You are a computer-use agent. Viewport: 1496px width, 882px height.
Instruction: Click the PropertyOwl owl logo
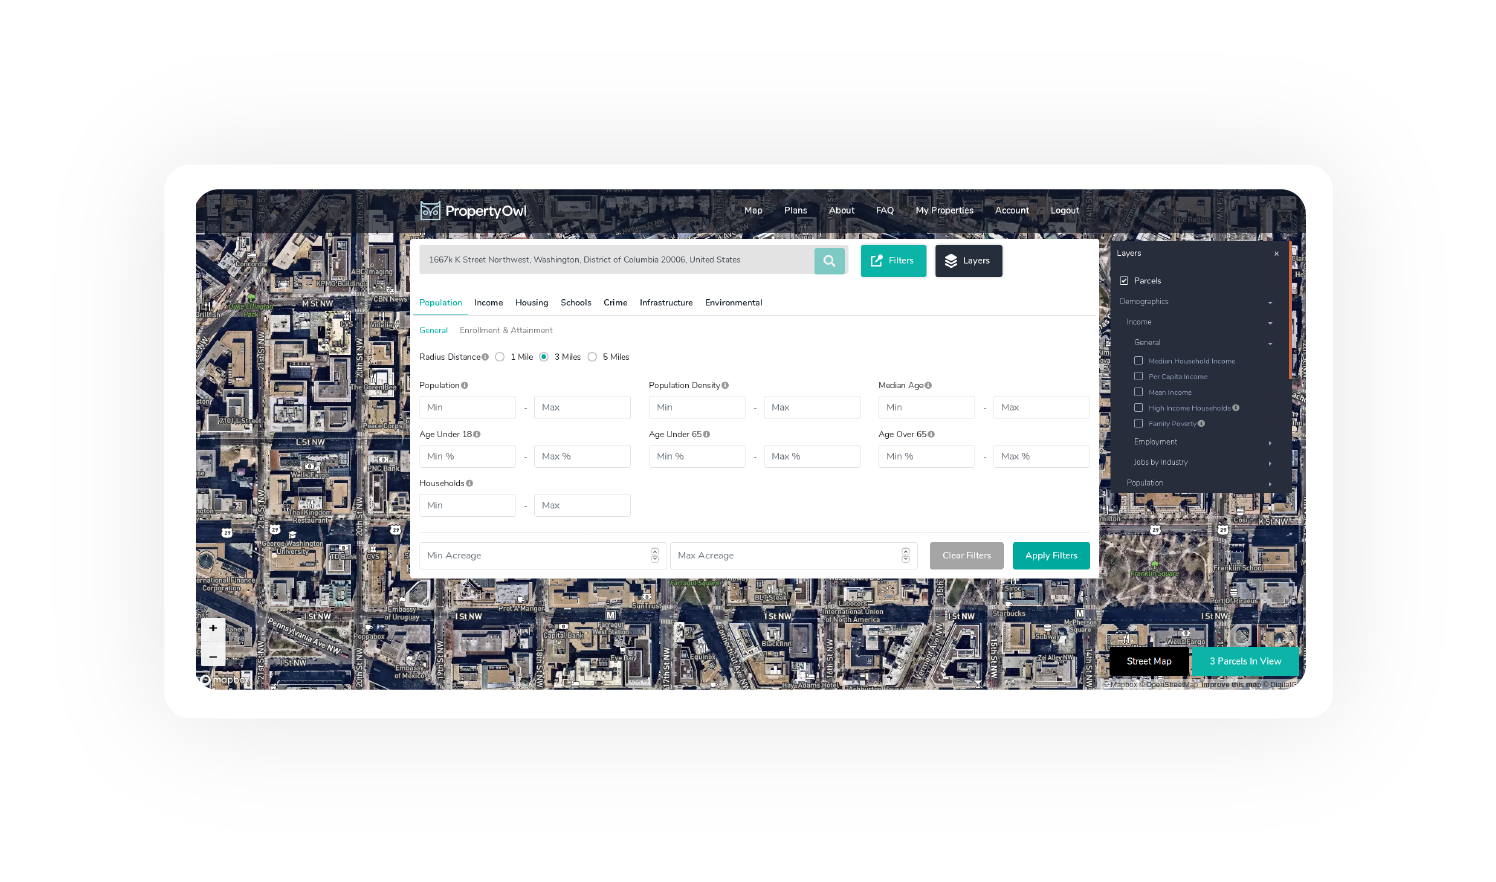tap(430, 211)
